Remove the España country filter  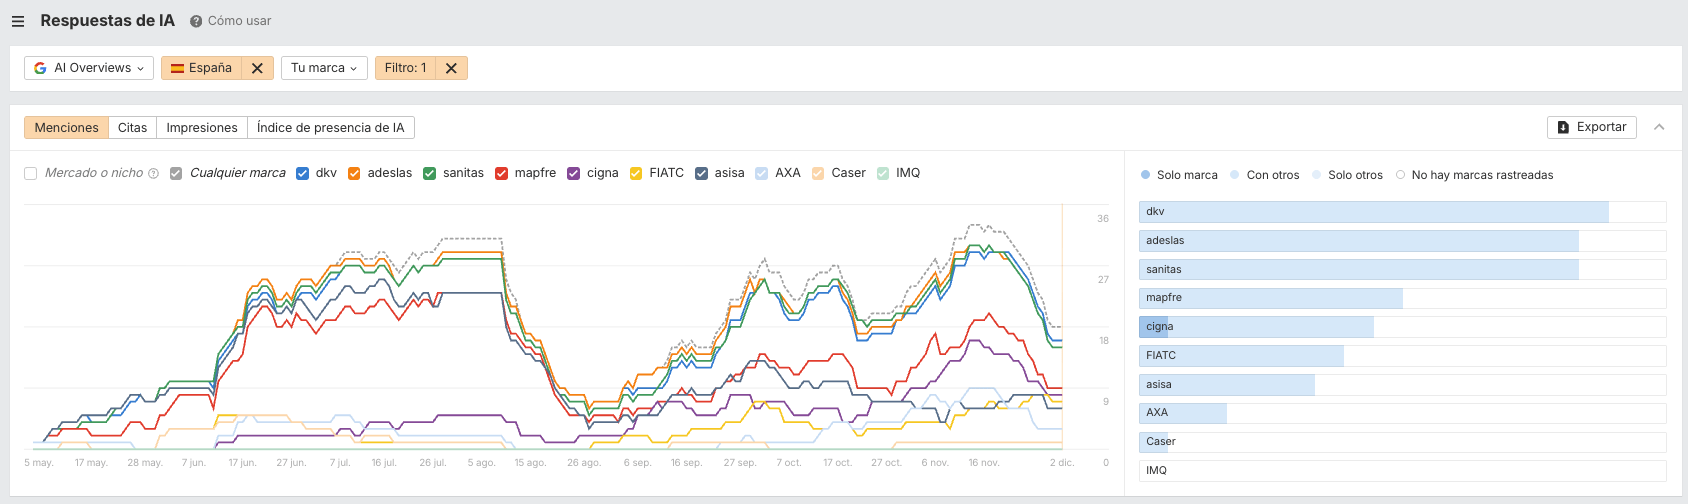point(257,68)
